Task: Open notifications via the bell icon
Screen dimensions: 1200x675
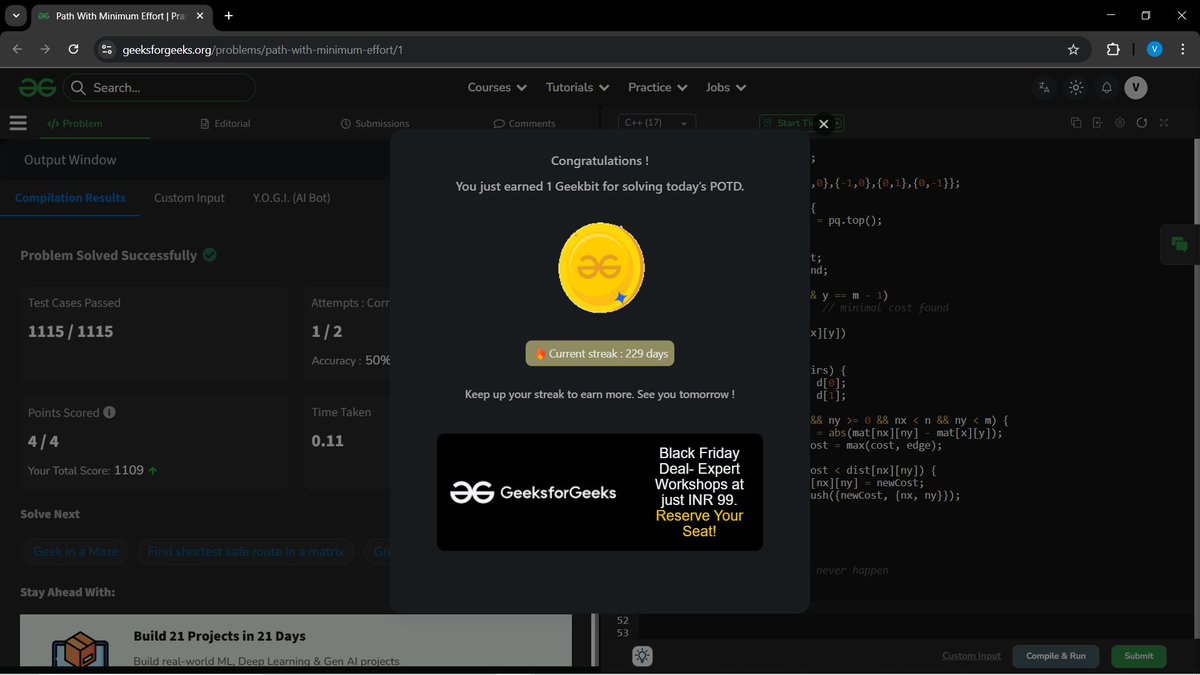Action: pyautogui.click(x=1106, y=87)
